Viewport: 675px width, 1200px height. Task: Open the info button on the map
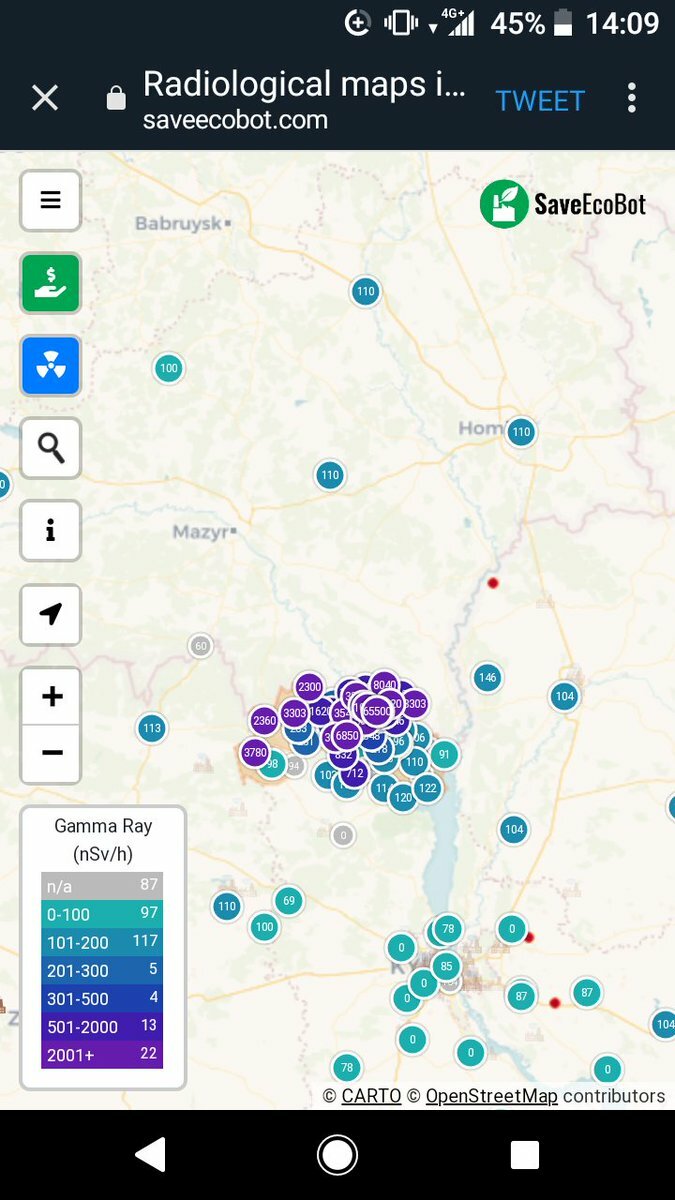(51, 531)
